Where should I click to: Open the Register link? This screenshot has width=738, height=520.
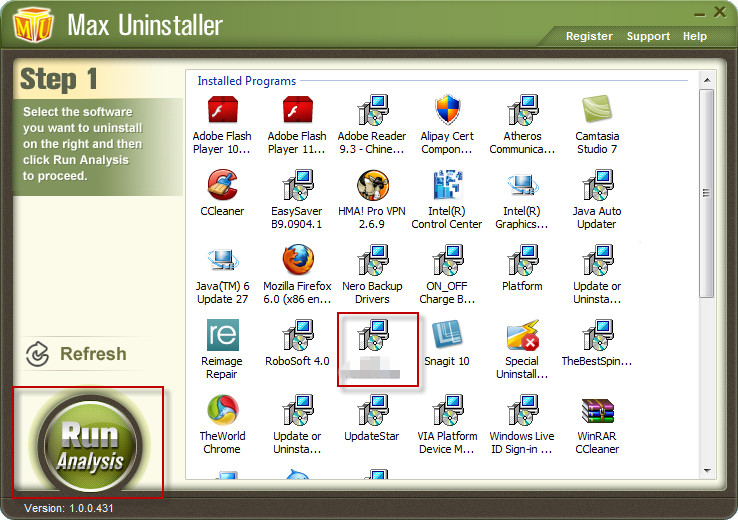pos(589,36)
